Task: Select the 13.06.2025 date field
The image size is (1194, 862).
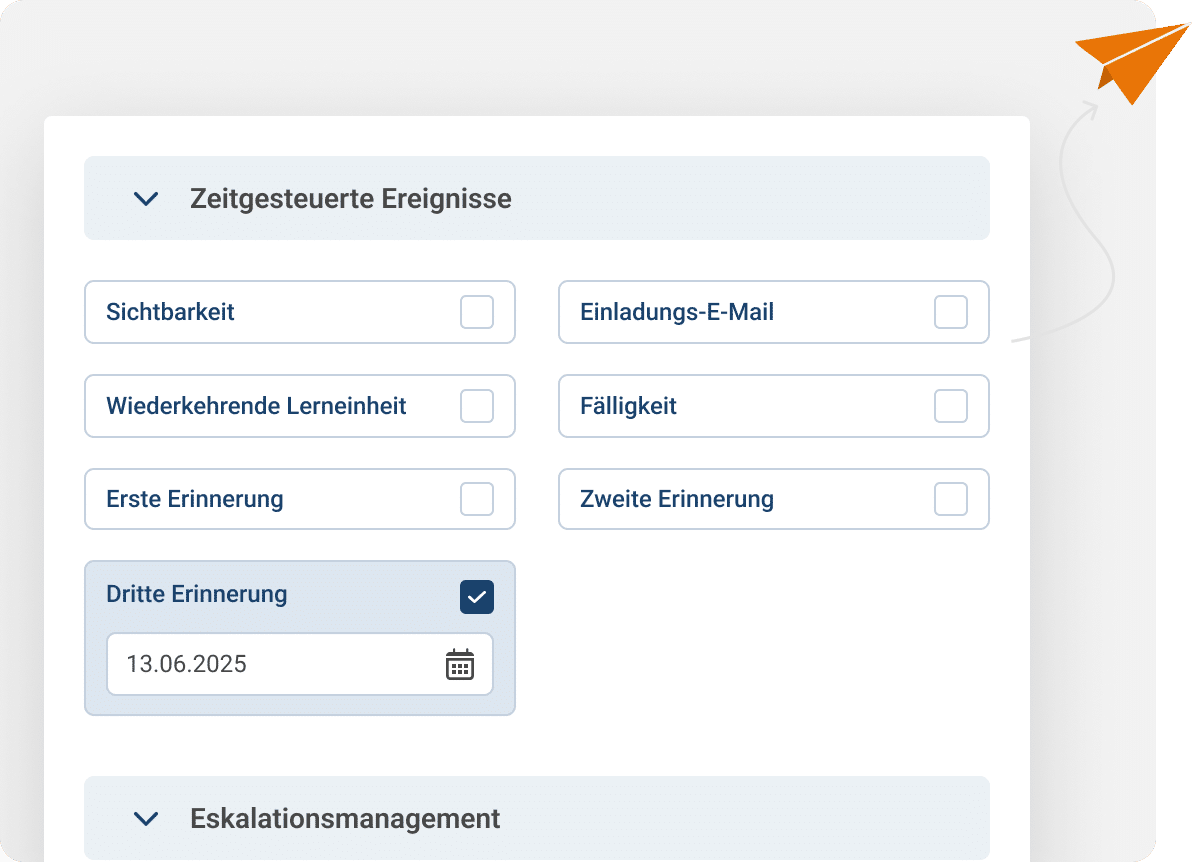Action: click(300, 664)
